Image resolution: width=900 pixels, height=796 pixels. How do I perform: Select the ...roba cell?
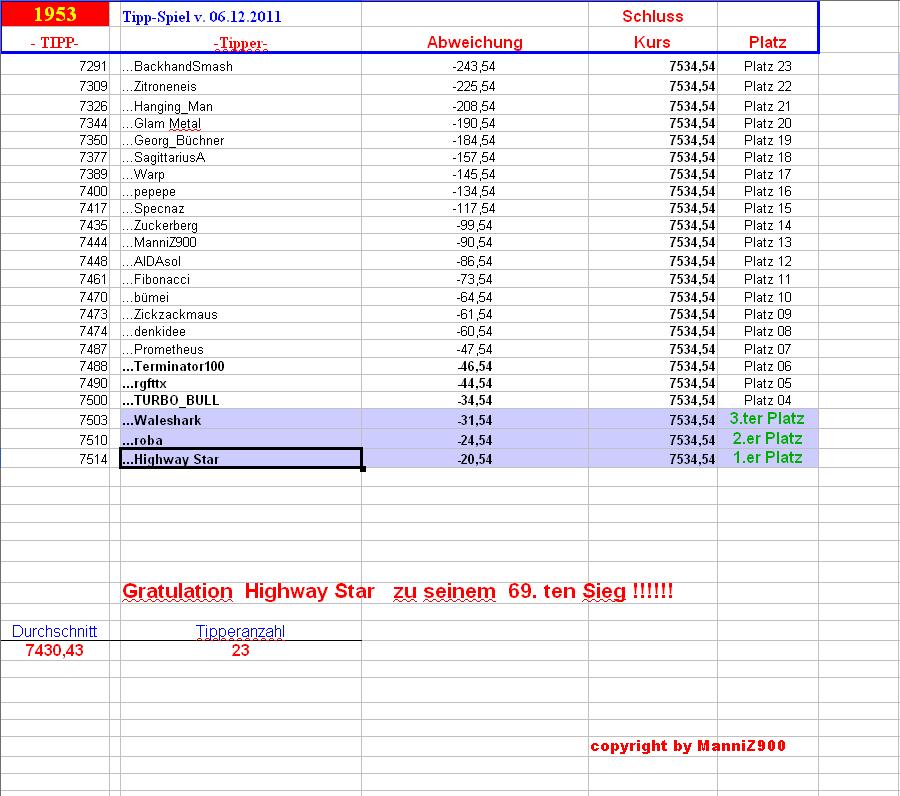240,440
